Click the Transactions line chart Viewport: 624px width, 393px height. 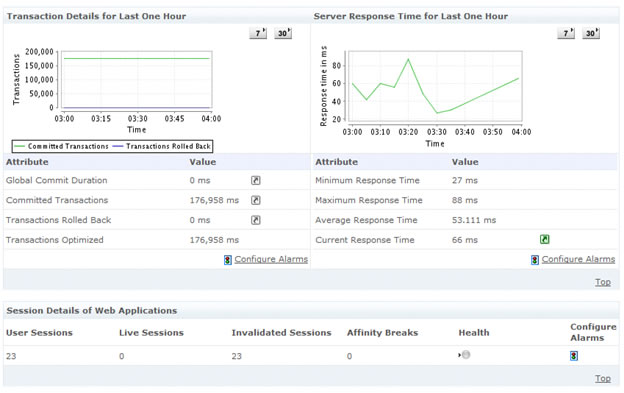(136, 79)
